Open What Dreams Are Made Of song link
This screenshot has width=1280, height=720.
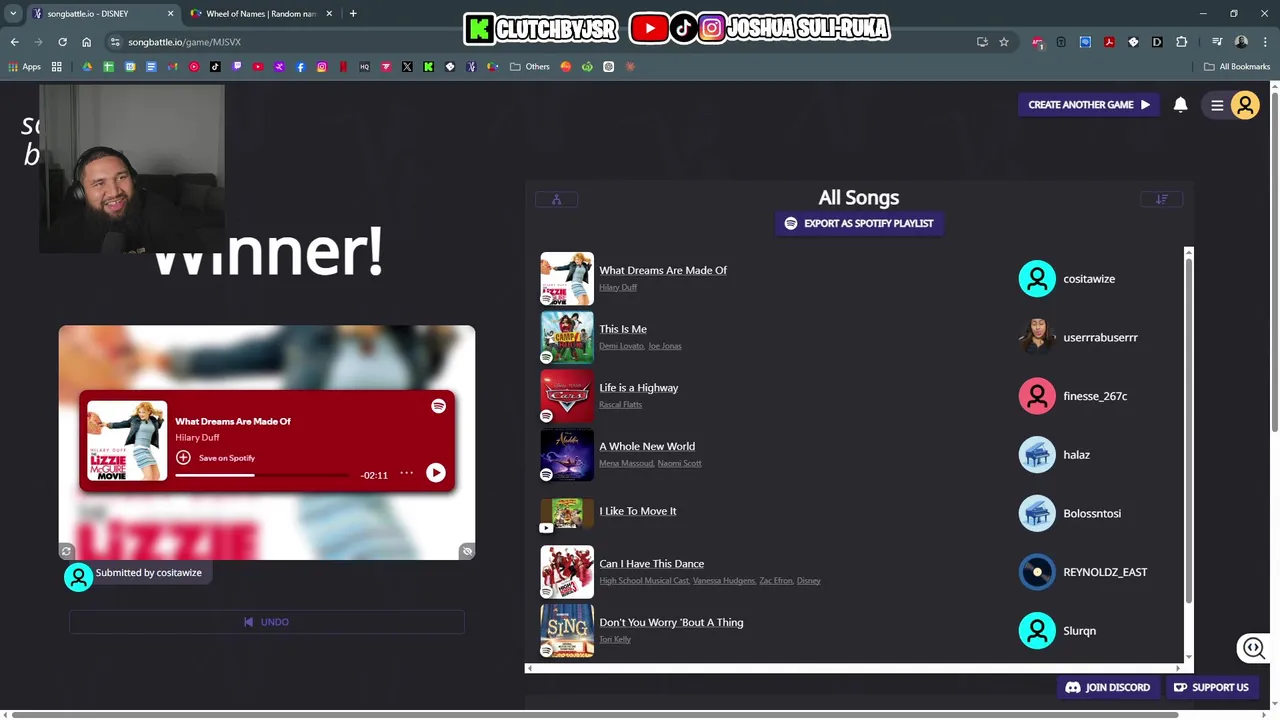pos(663,270)
